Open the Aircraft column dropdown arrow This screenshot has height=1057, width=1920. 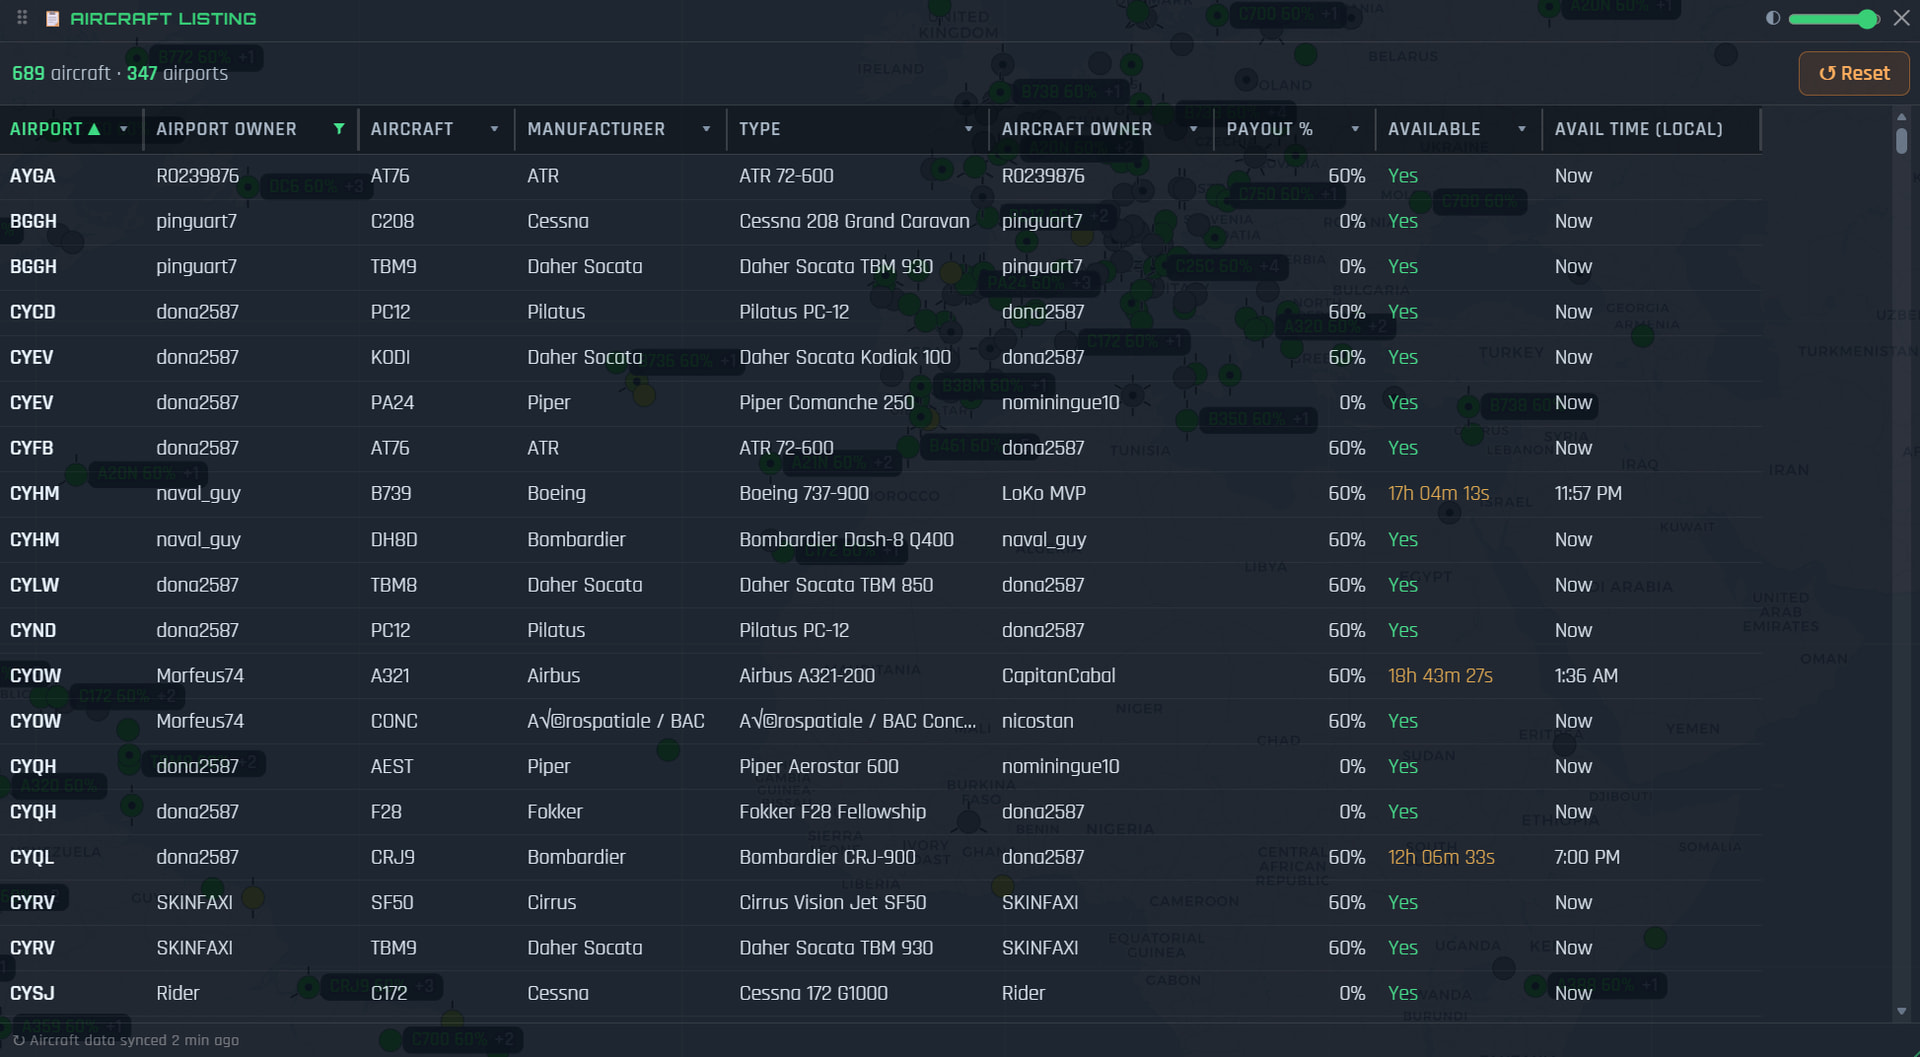494,129
